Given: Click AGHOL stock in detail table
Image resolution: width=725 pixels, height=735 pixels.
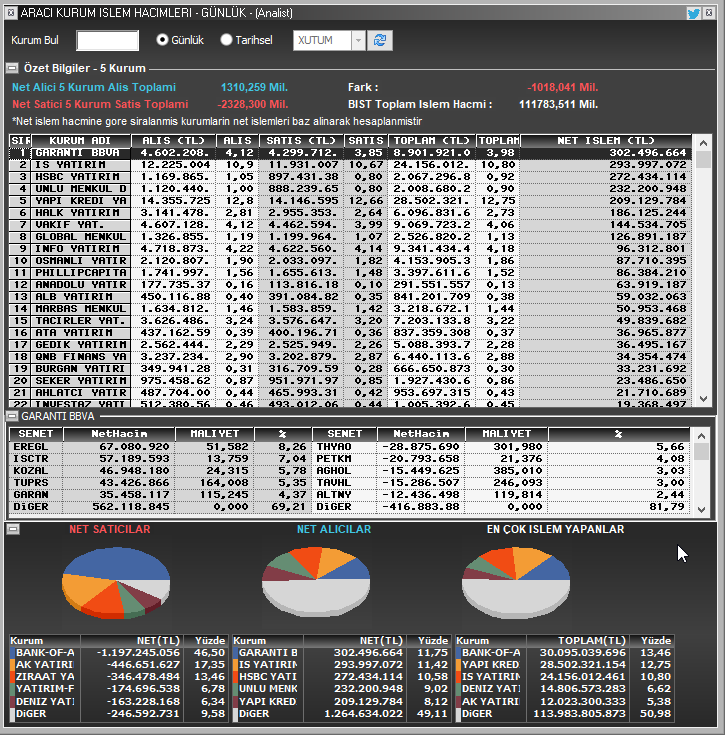Looking at the screenshot, I should [334, 471].
